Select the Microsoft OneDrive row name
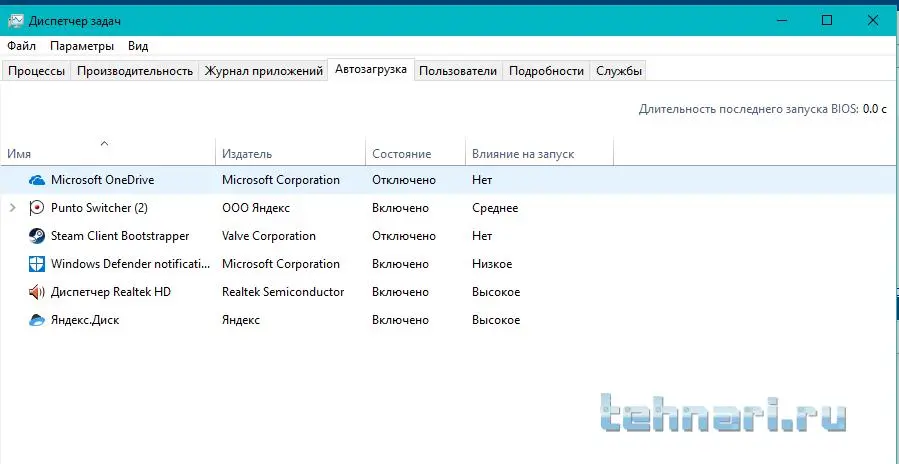This screenshot has width=899, height=464. point(103,180)
